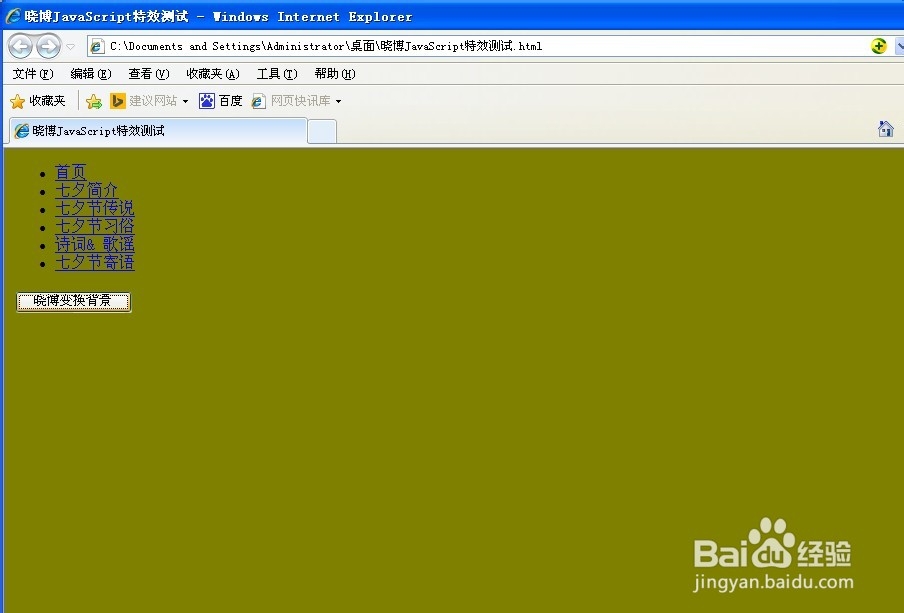The height and width of the screenshot is (613, 904).
Task: Open the Home page icon
Action: coord(885,128)
